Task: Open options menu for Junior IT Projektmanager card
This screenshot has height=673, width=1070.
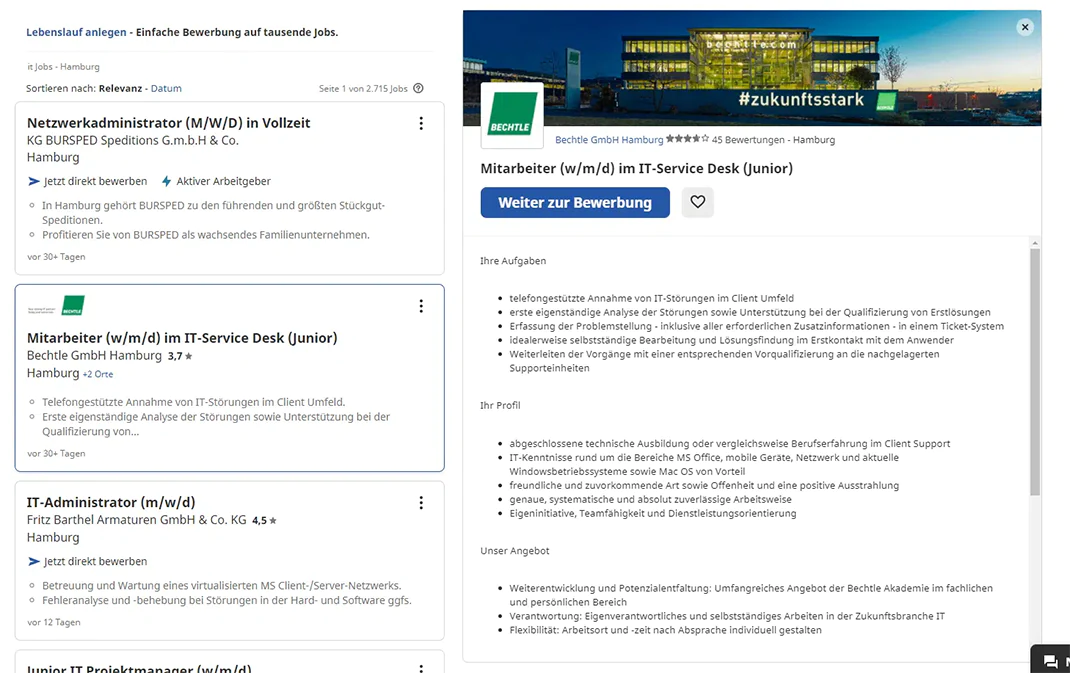Action: click(421, 668)
